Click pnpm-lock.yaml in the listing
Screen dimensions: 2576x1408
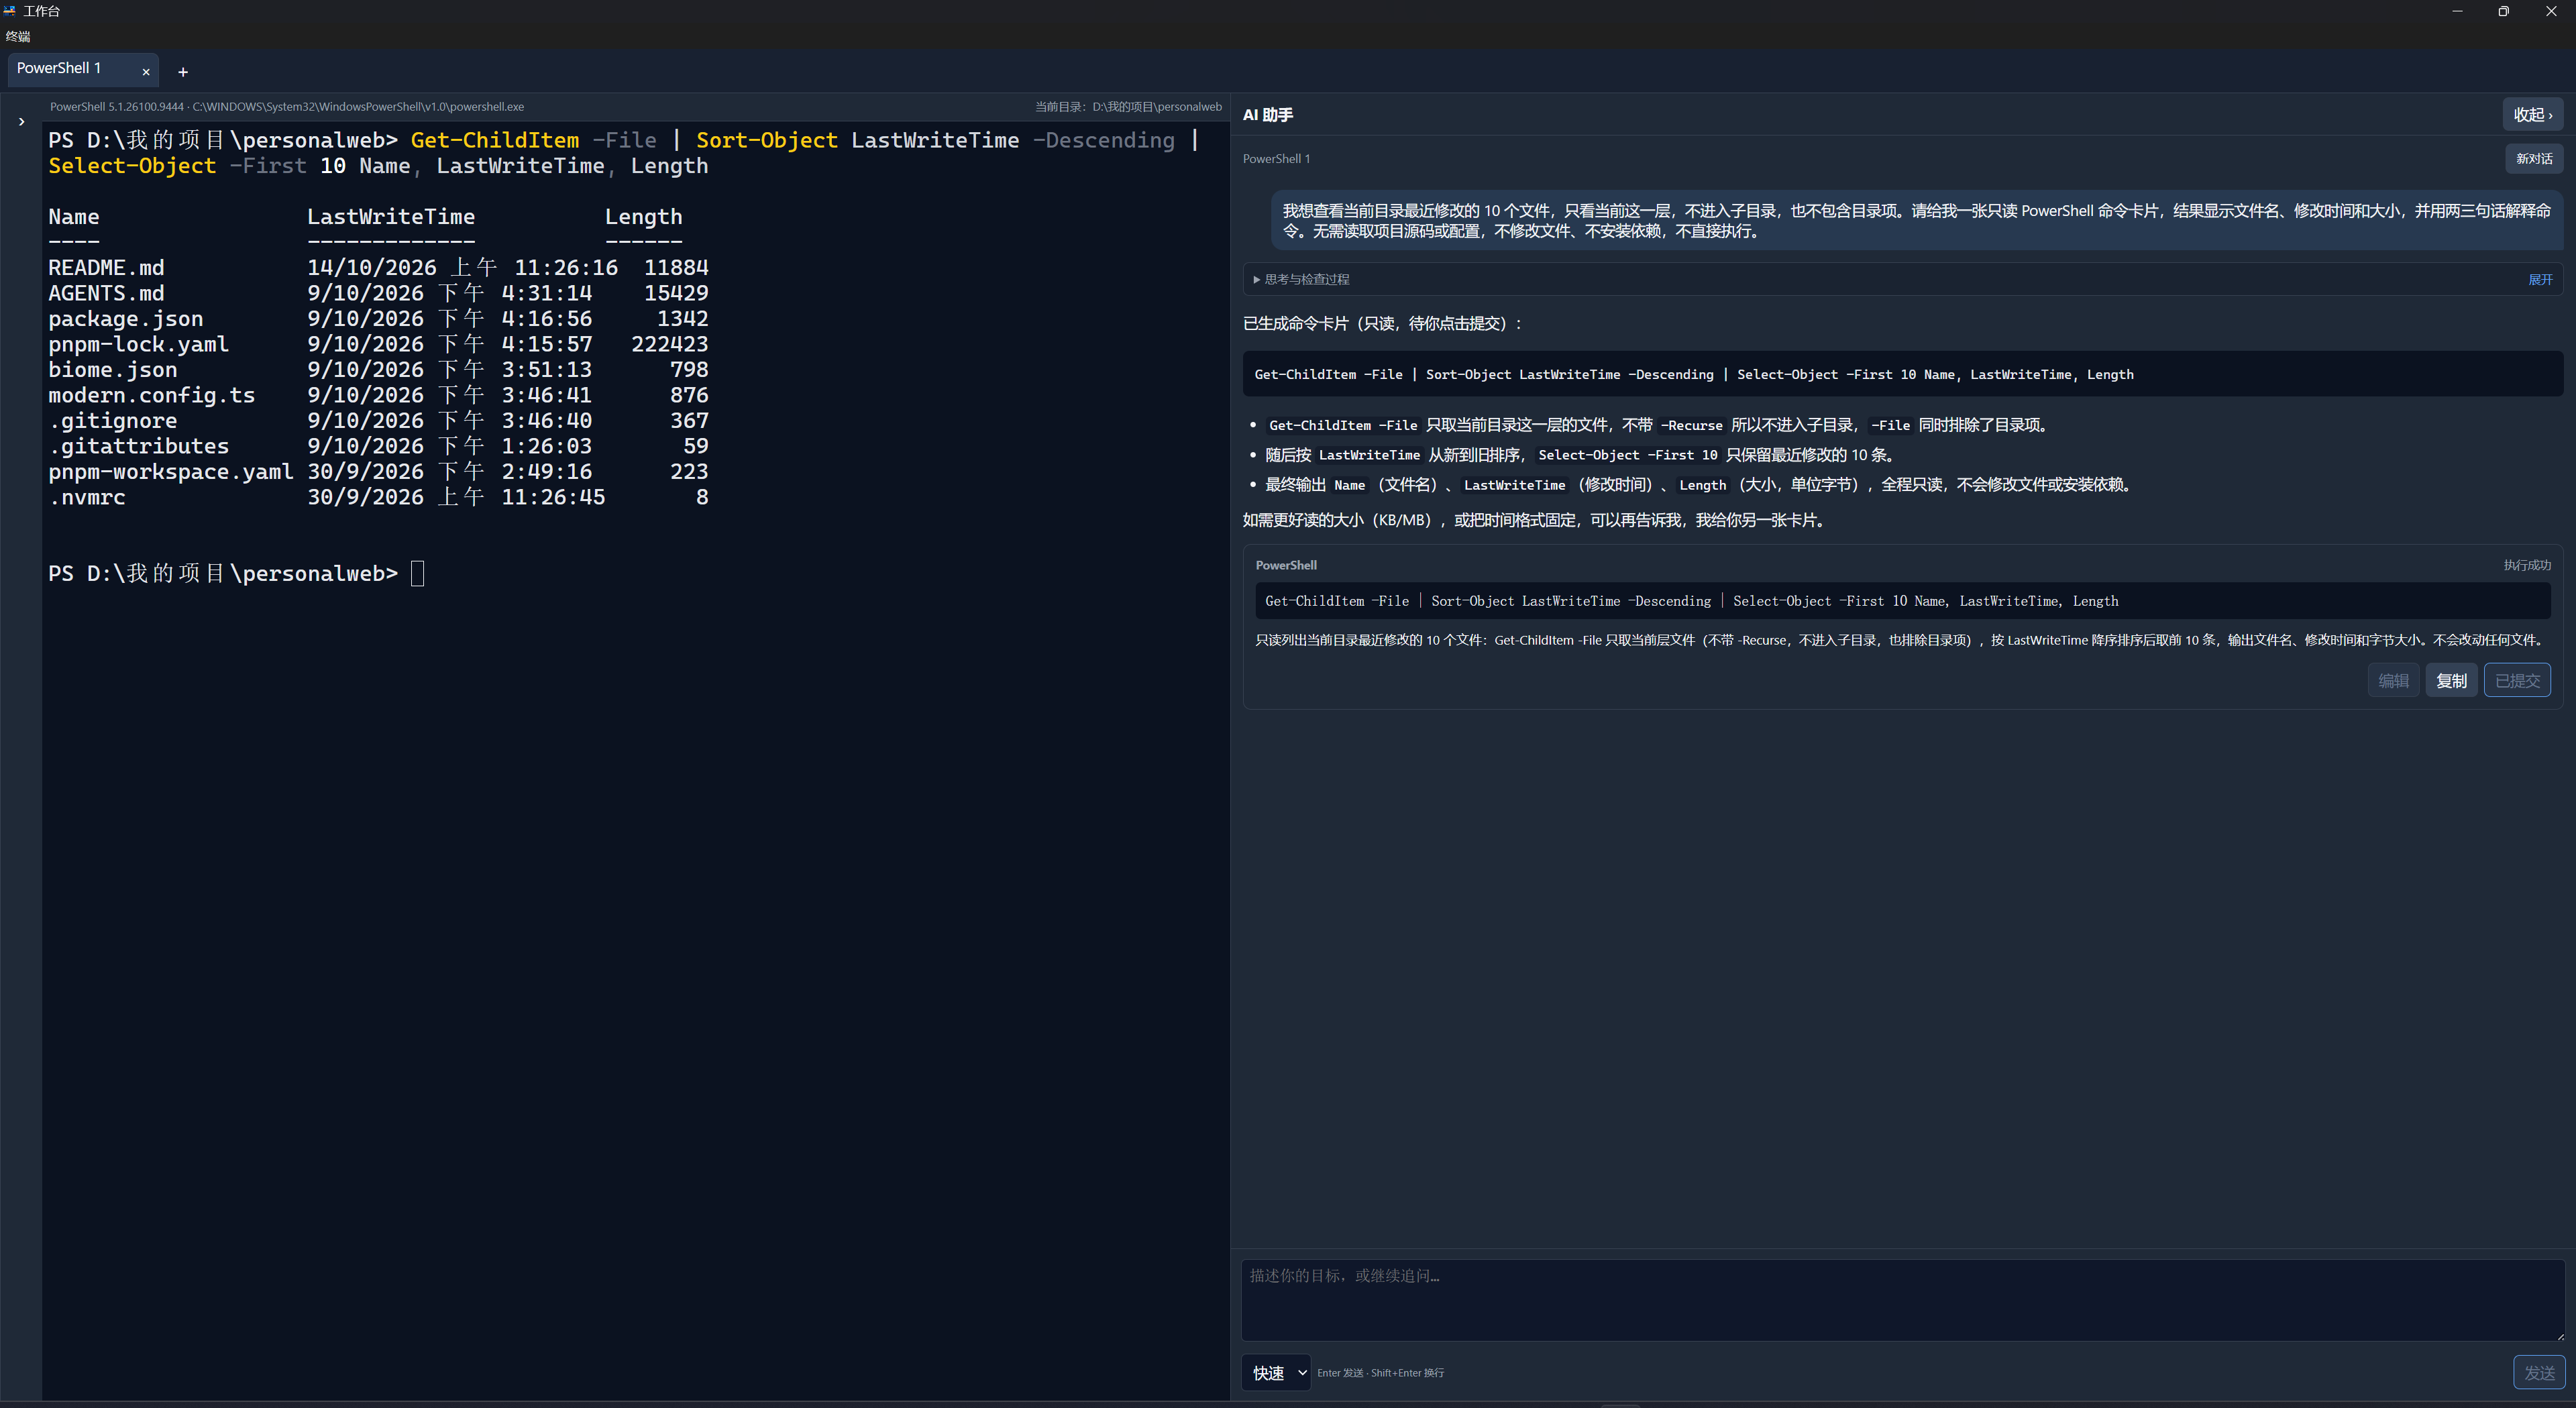coord(139,345)
